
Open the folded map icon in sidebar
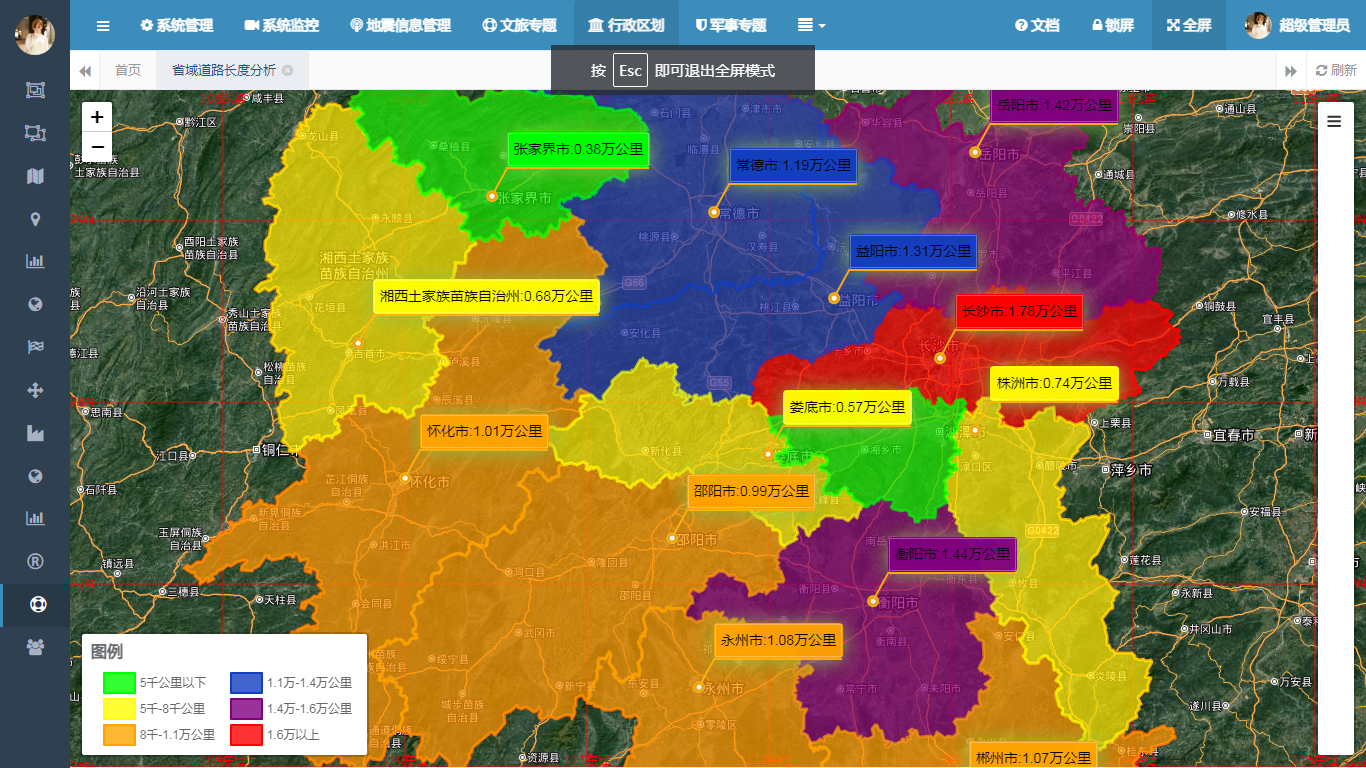point(35,176)
